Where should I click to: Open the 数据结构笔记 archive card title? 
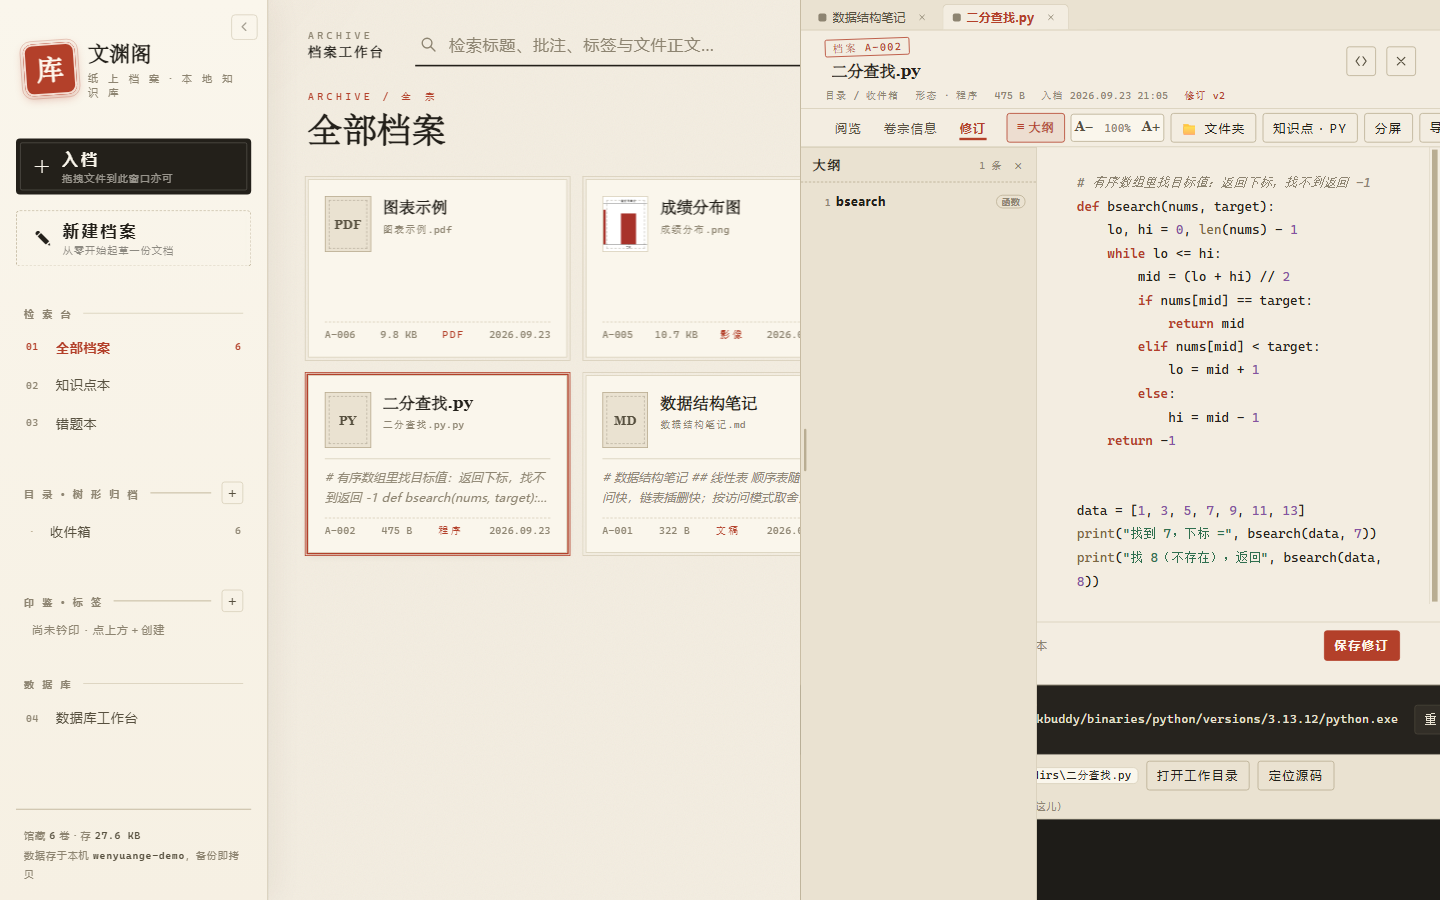(x=708, y=403)
